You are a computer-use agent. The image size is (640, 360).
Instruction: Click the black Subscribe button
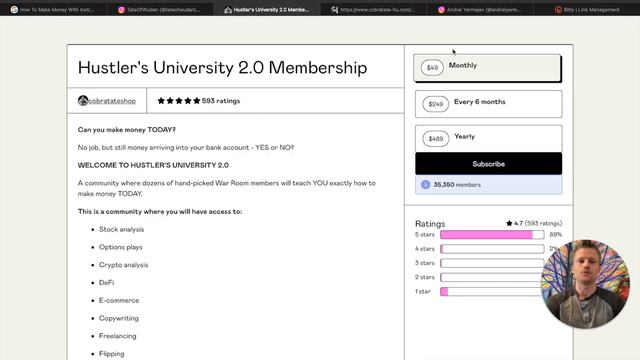tap(488, 164)
